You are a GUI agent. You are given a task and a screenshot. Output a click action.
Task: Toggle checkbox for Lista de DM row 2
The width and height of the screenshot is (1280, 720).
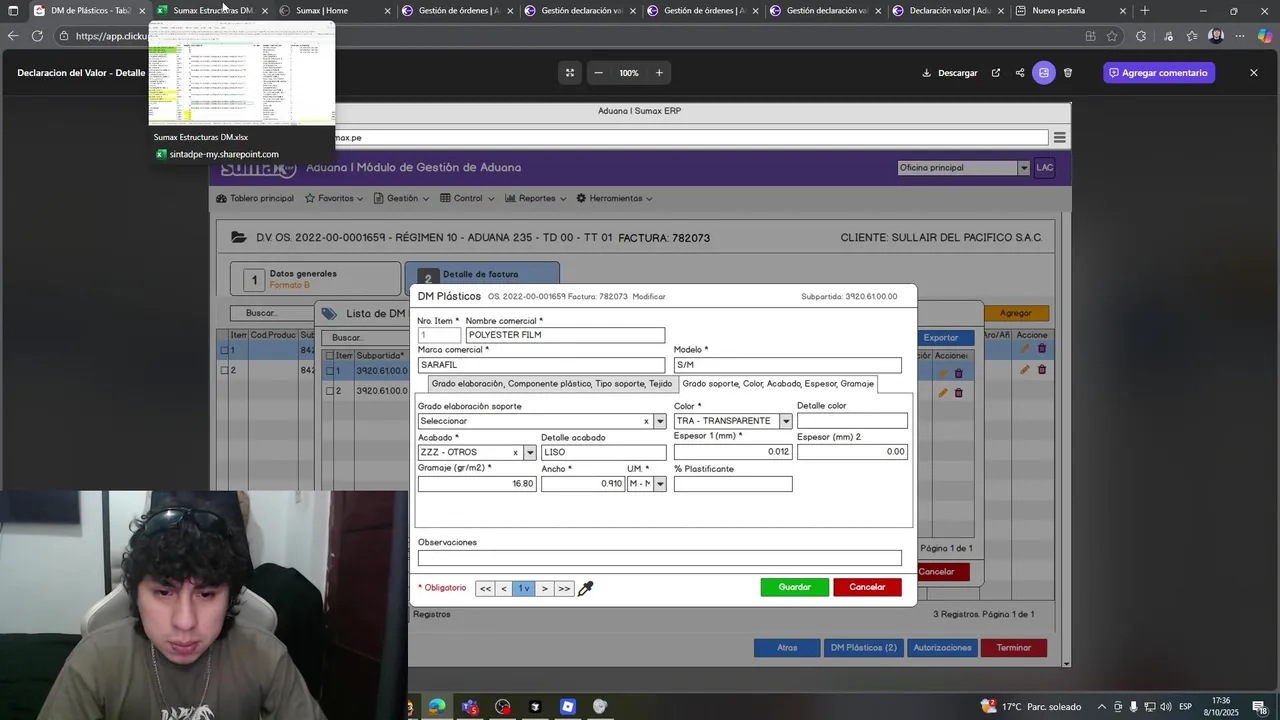click(330, 391)
